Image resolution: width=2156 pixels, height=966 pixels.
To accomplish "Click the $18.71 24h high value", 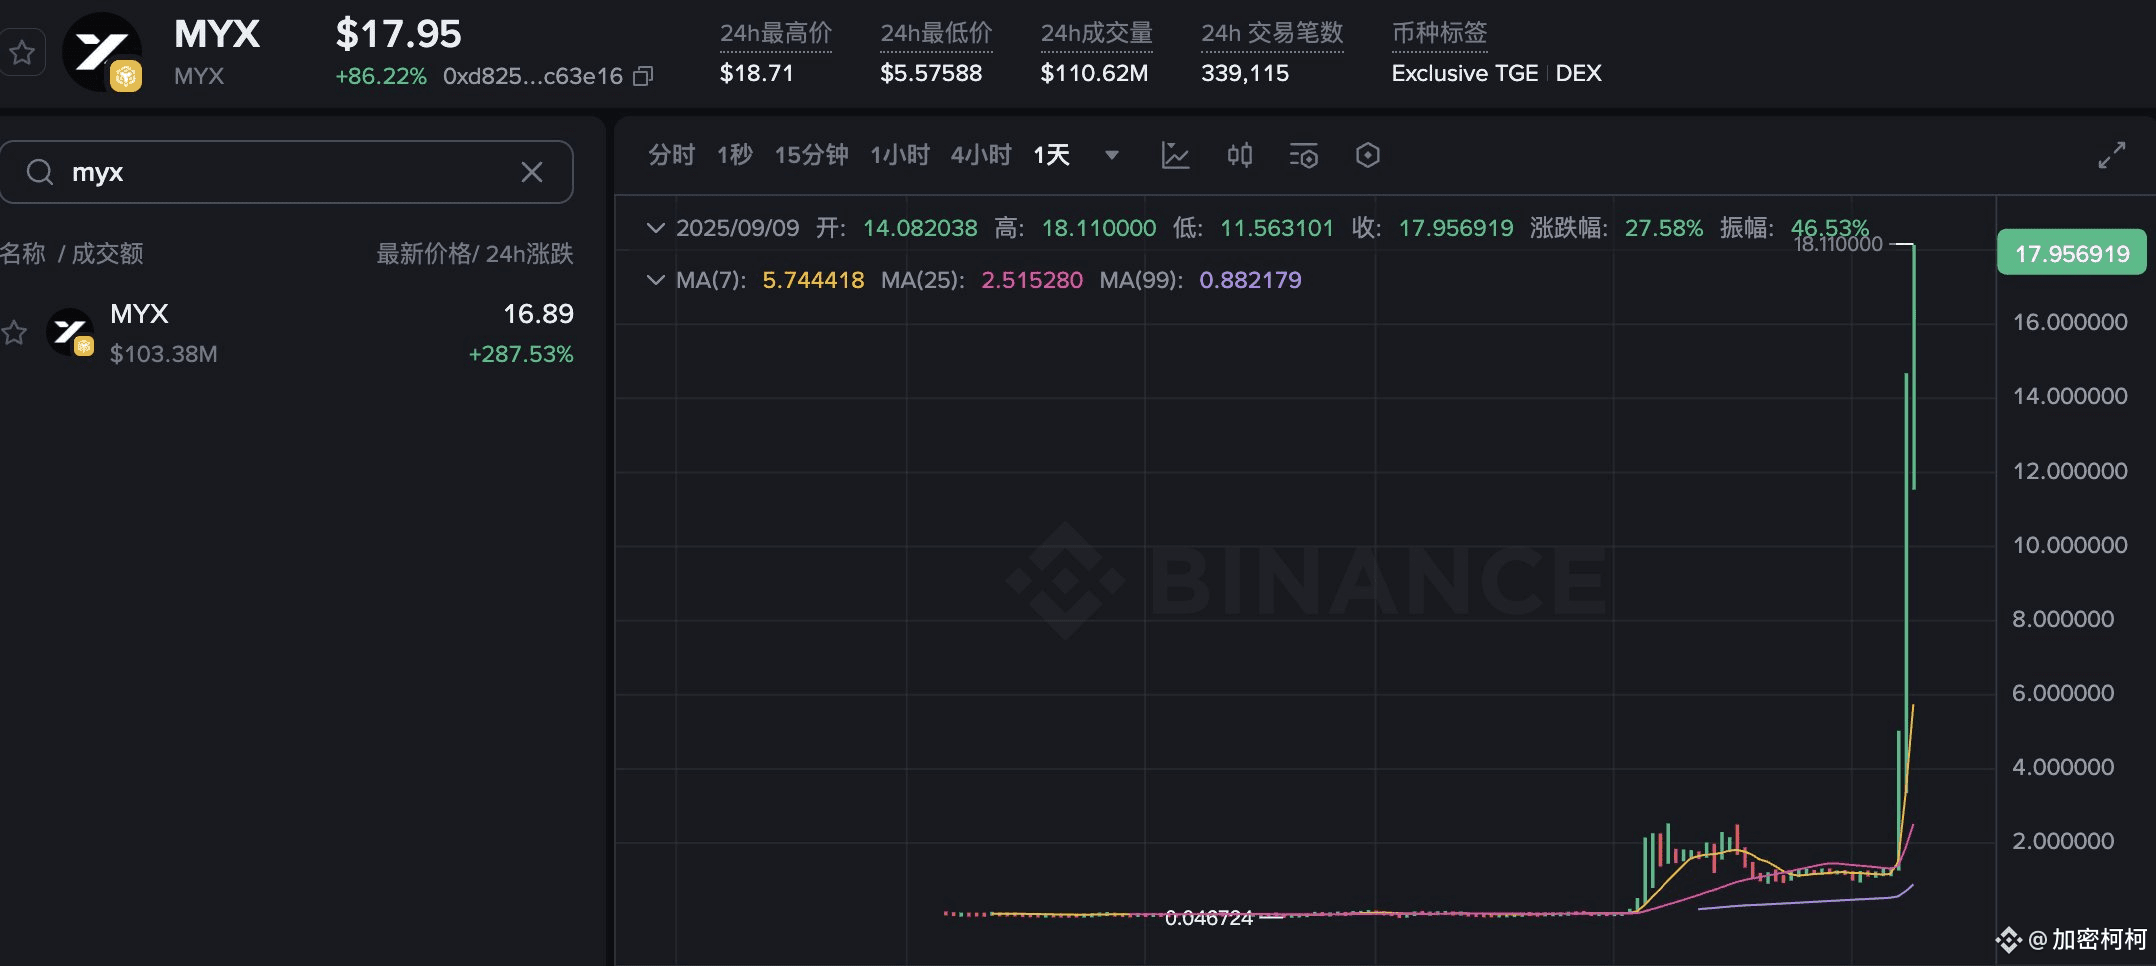I will point(757,73).
